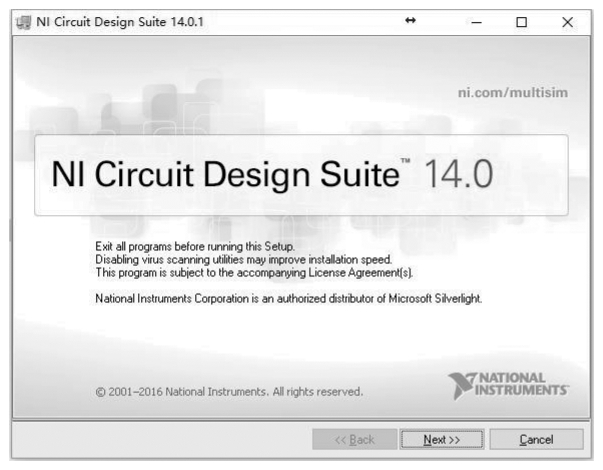Viewport: 603px width, 470px height.
Task: Click the installer icon in title bar
Action: [x=24, y=22]
